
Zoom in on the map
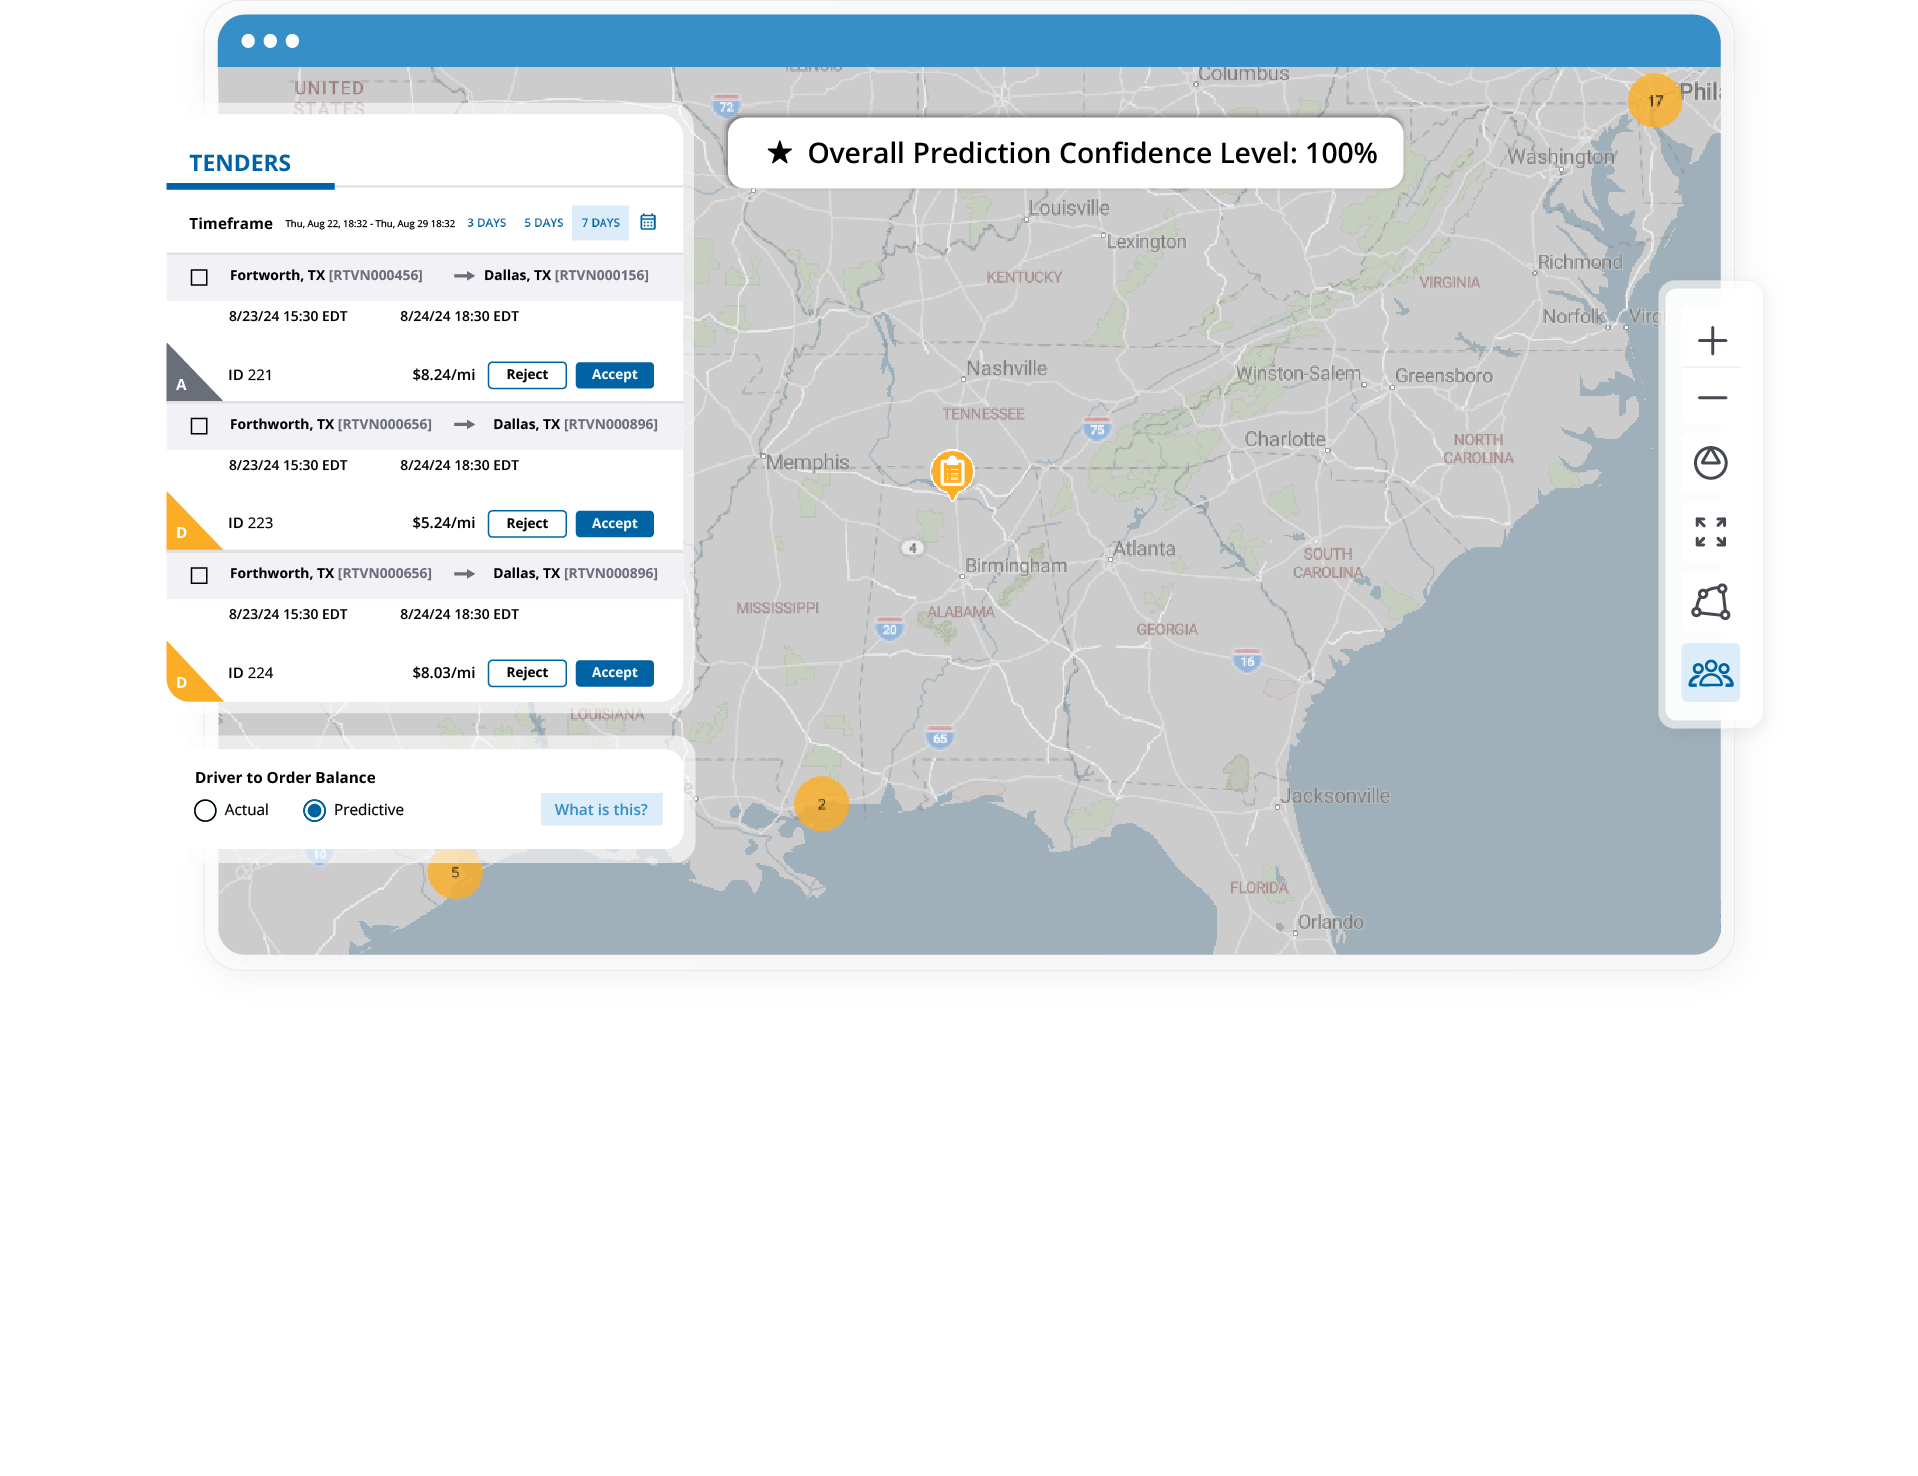tap(1711, 340)
